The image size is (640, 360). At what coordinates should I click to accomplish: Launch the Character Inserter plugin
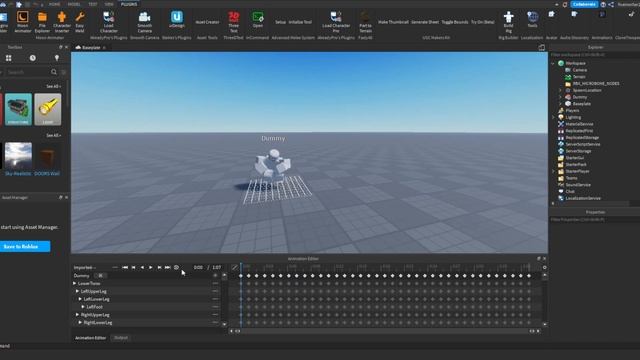[x=62, y=22]
